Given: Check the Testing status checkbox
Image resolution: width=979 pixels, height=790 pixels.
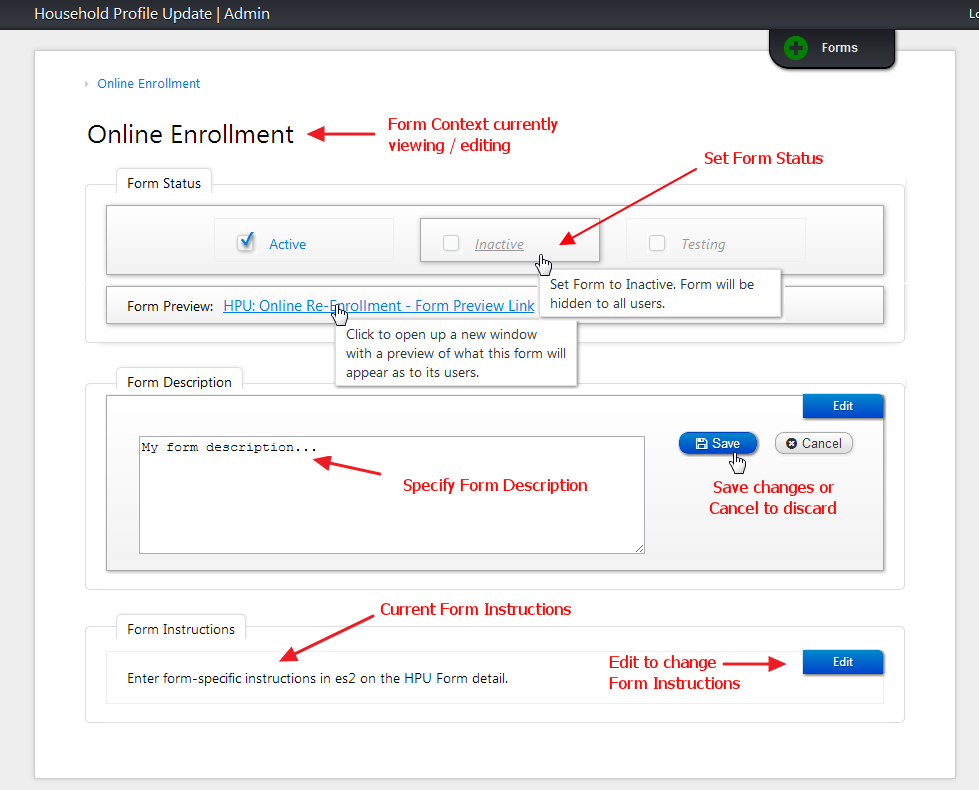Looking at the screenshot, I should pos(657,243).
